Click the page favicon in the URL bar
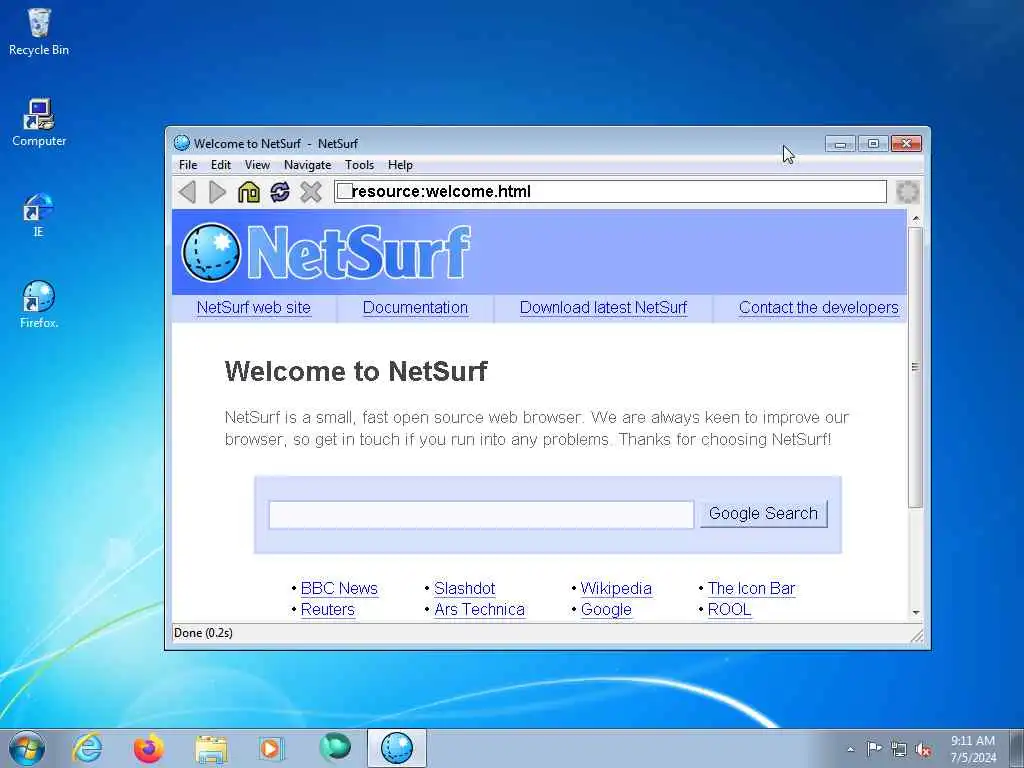This screenshot has height=768, width=1024. [344, 191]
